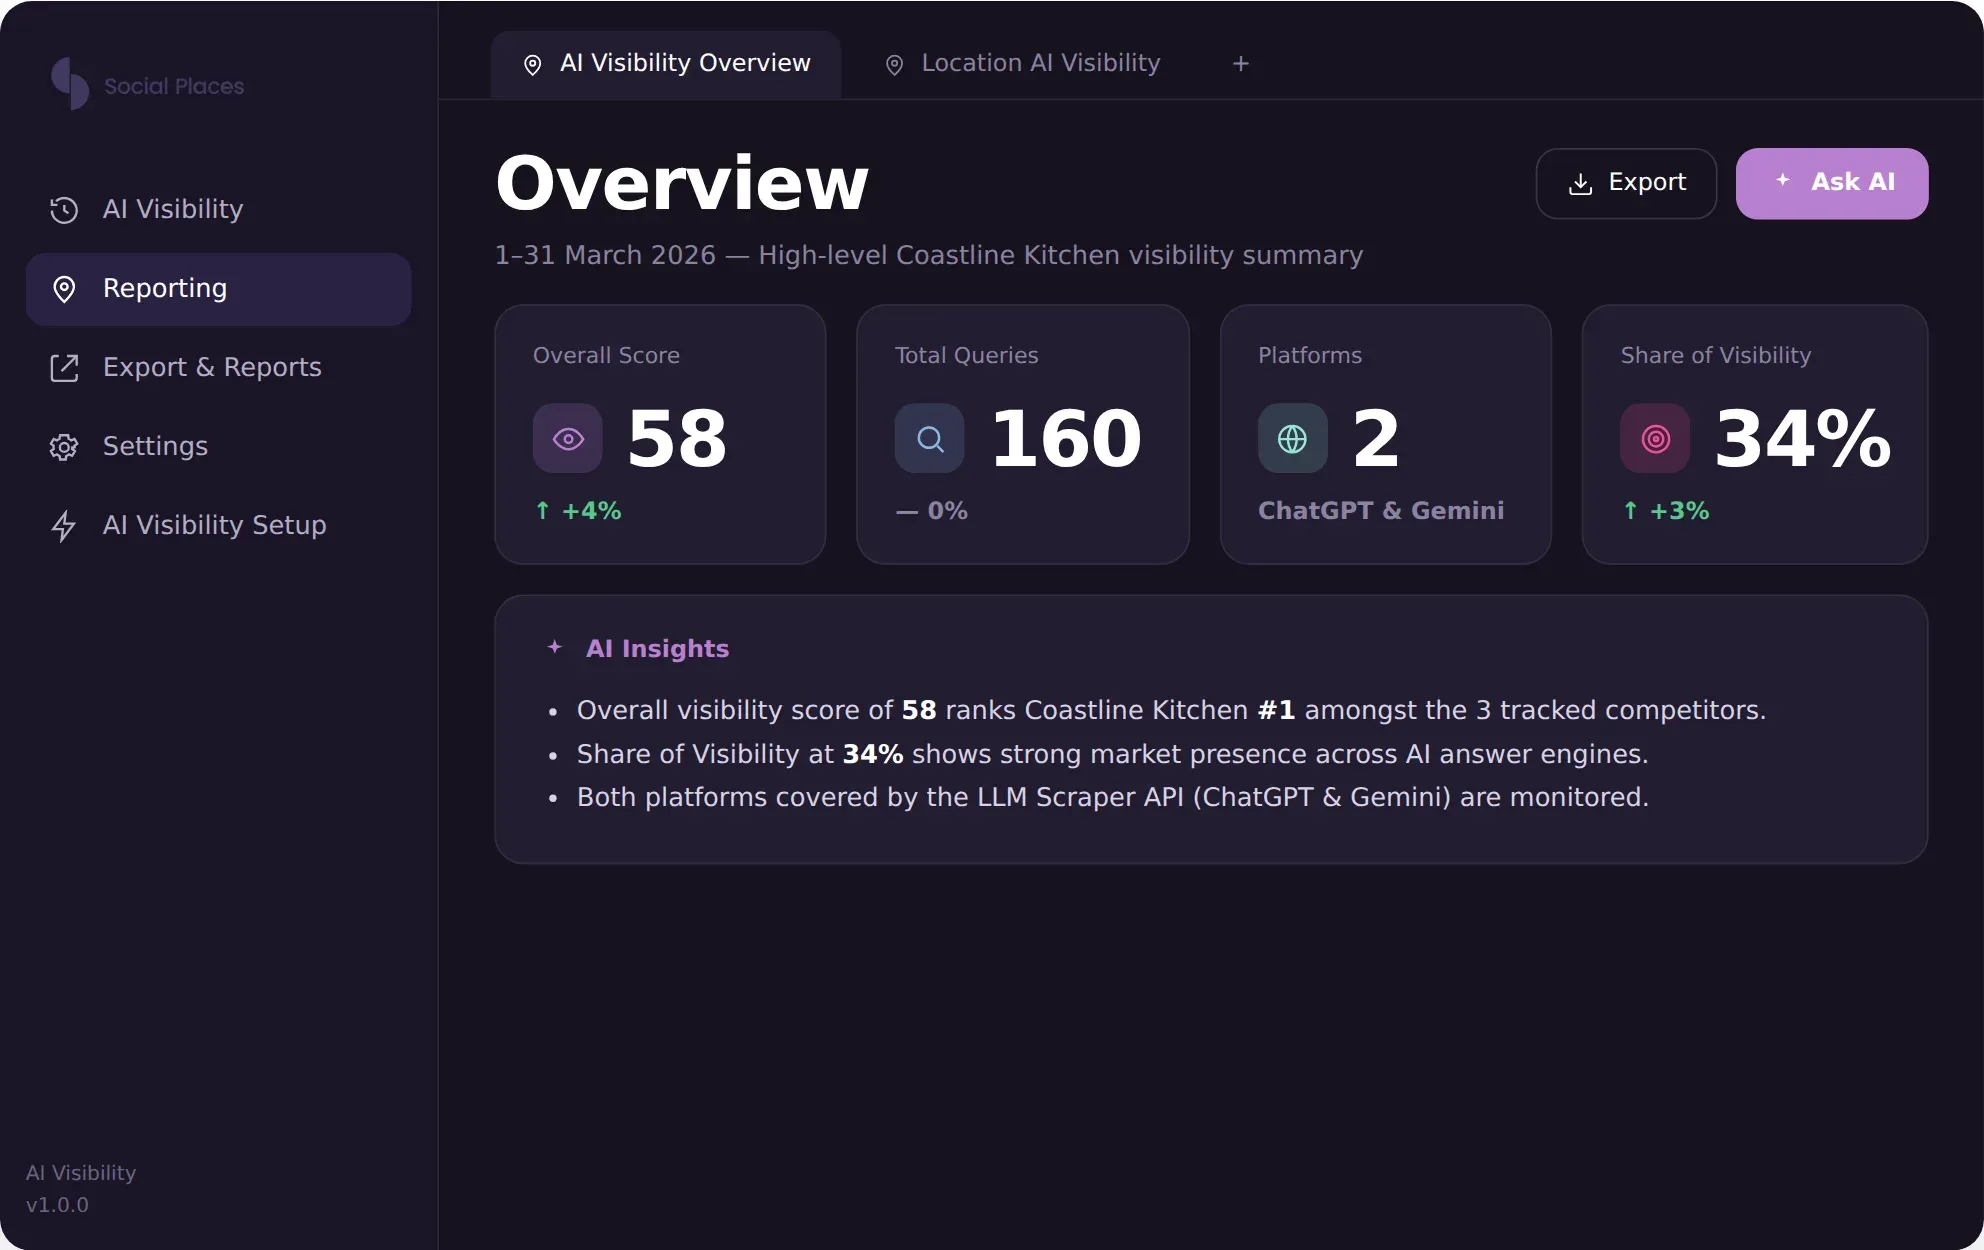Click the download icon in Export button

(1581, 183)
